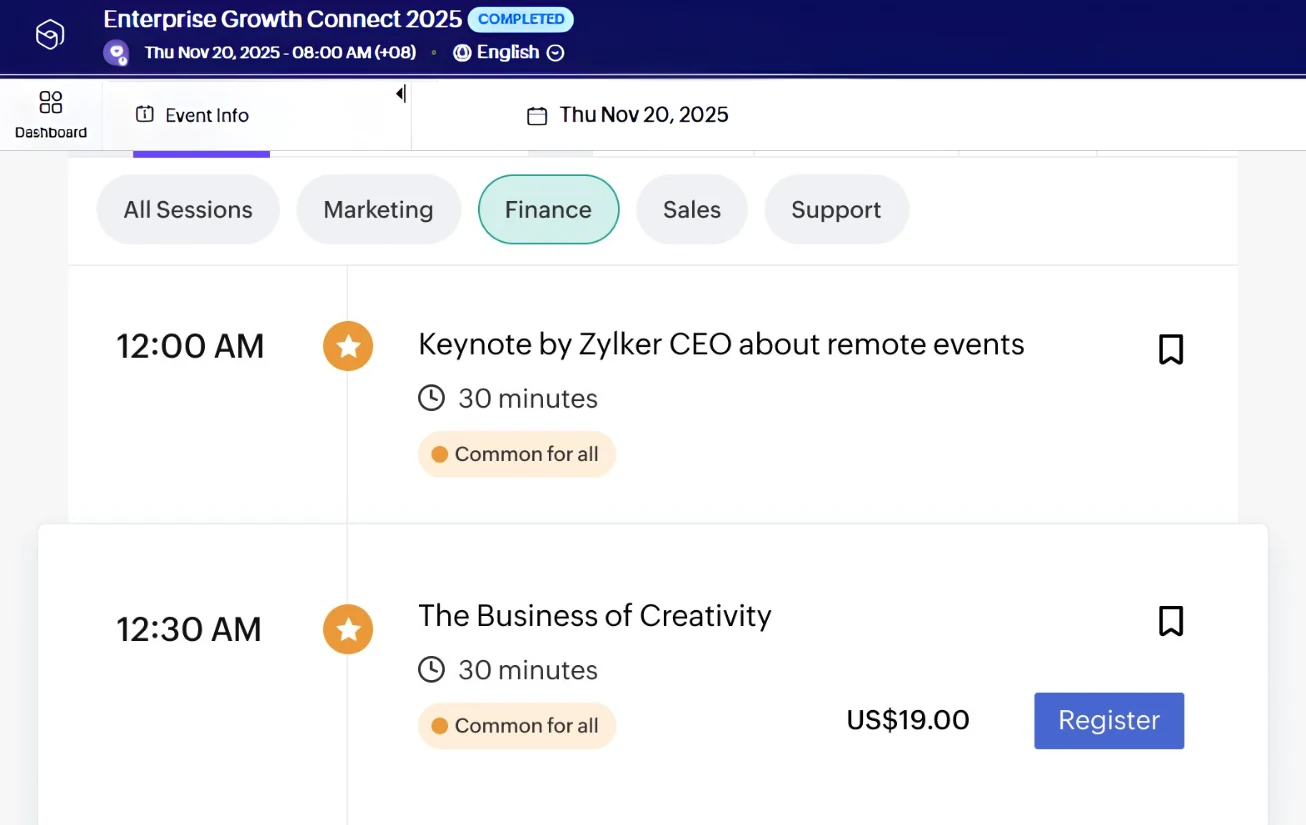Register for The Business of Creativity
1306x825 pixels.
pyautogui.click(x=1108, y=720)
